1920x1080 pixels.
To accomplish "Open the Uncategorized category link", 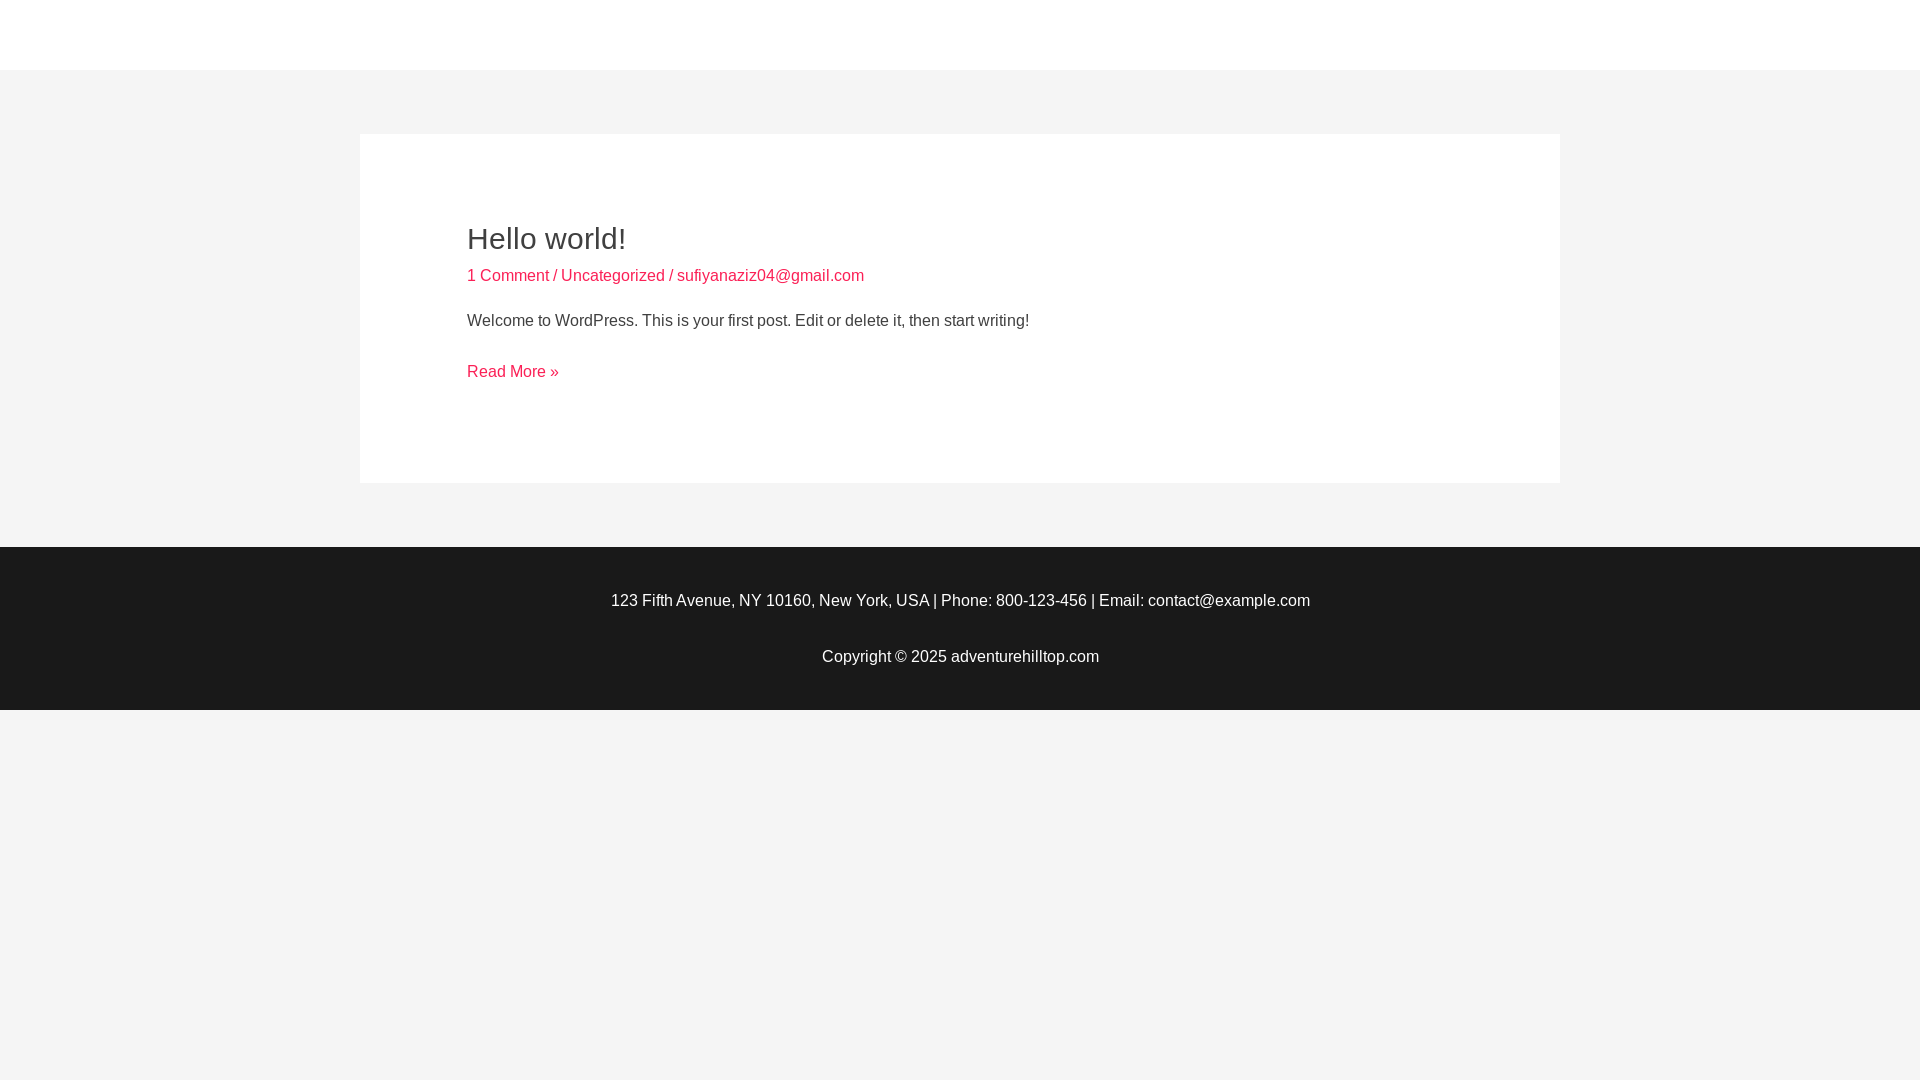I will [x=613, y=276].
